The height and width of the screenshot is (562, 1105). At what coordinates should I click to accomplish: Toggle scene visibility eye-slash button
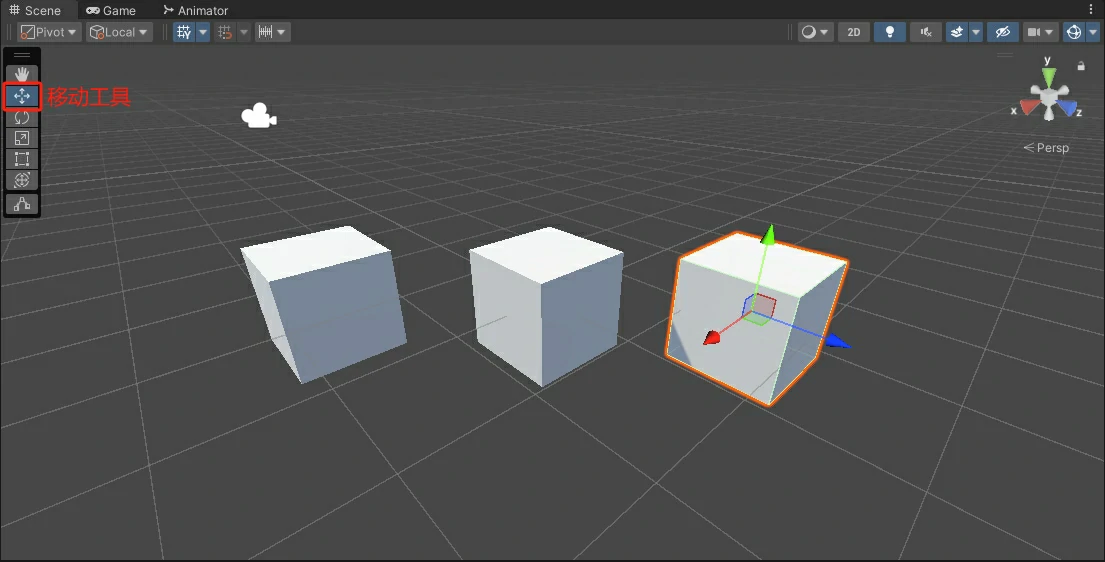tap(1002, 32)
